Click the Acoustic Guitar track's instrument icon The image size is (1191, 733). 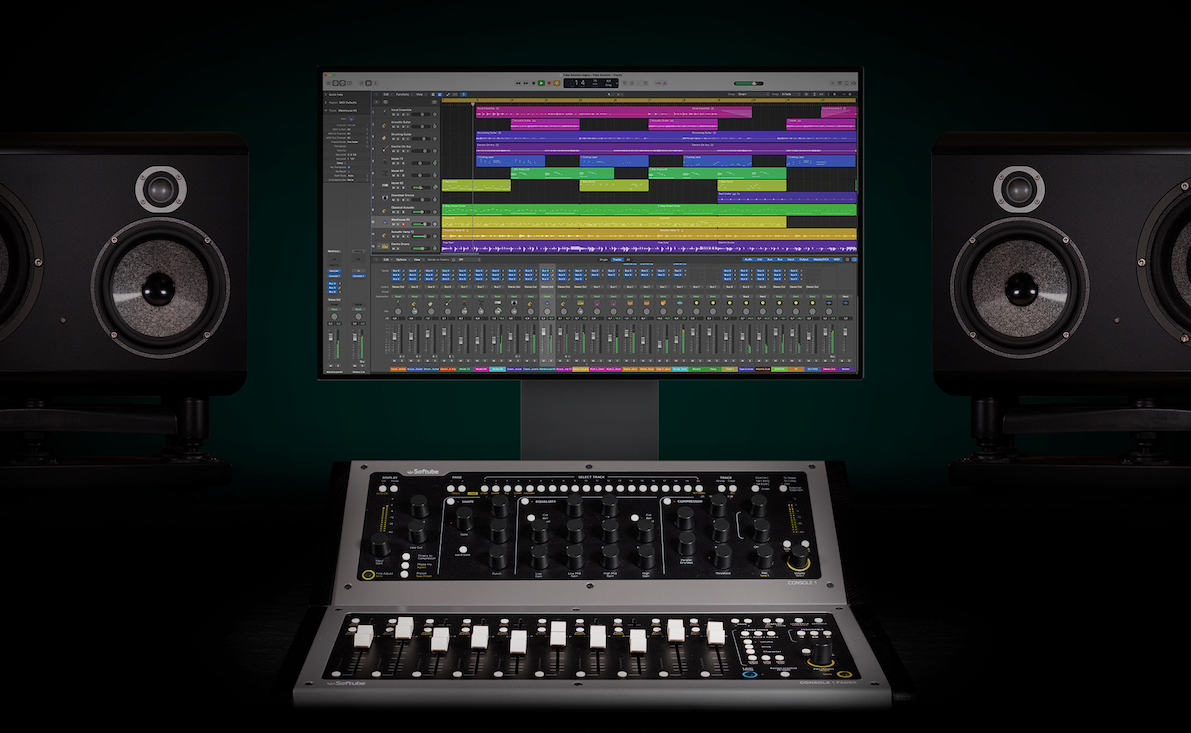(384, 125)
